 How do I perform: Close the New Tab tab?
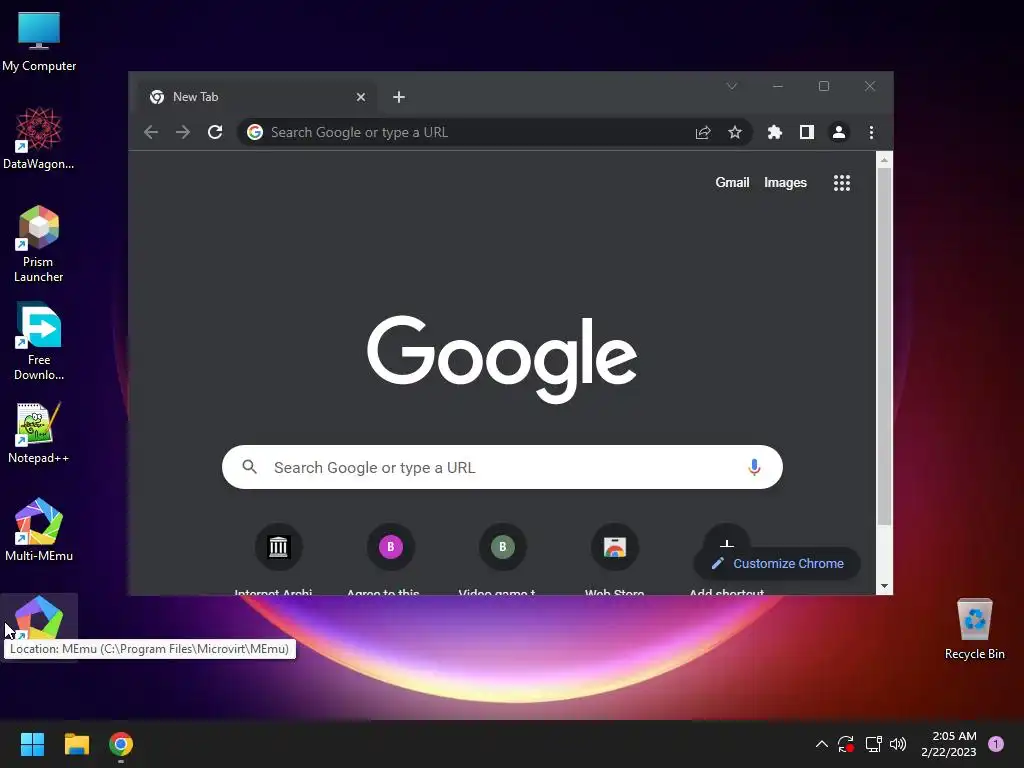(360, 97)
